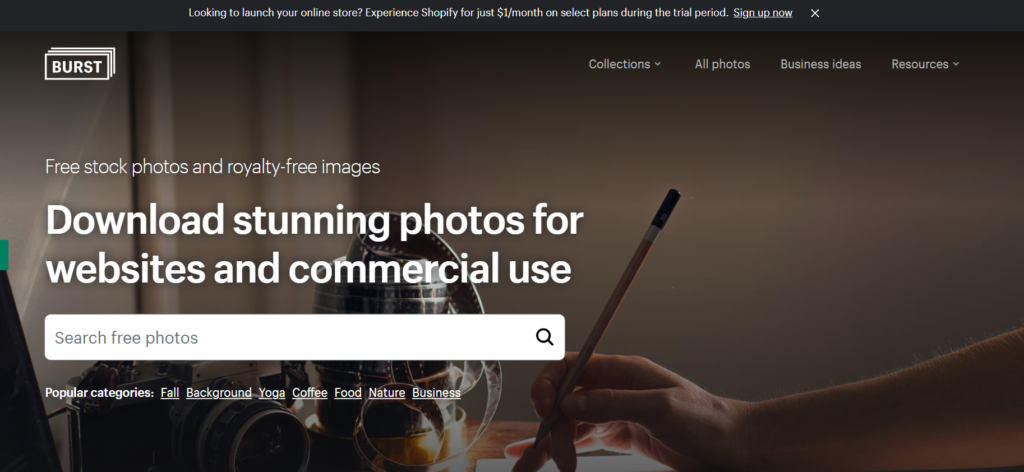Browse the Business popular category

coord(436,392)
